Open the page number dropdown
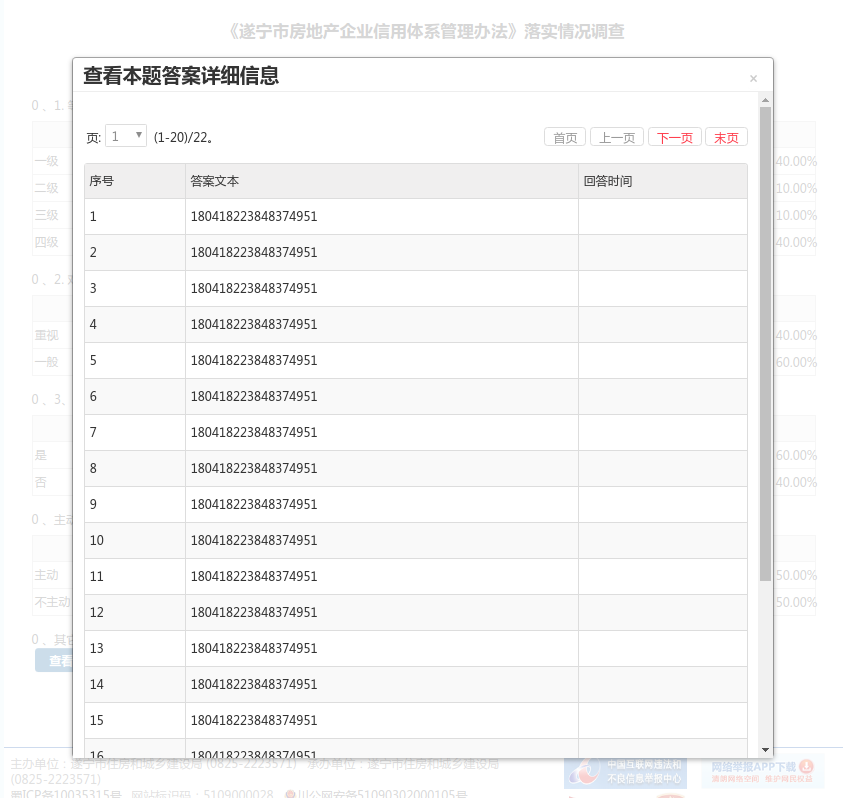The width and height of the screenshot is (843, 798). point(126,136)
